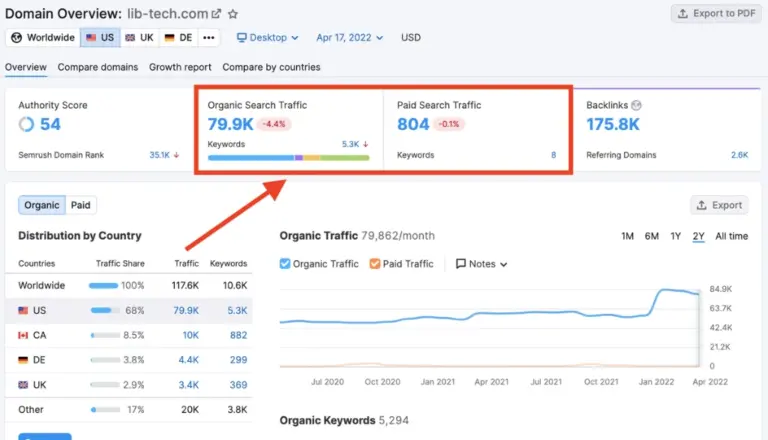Click the 2.6K referring domains link
The width and height of the screenshot is (768, 440).
pos(740,155)
